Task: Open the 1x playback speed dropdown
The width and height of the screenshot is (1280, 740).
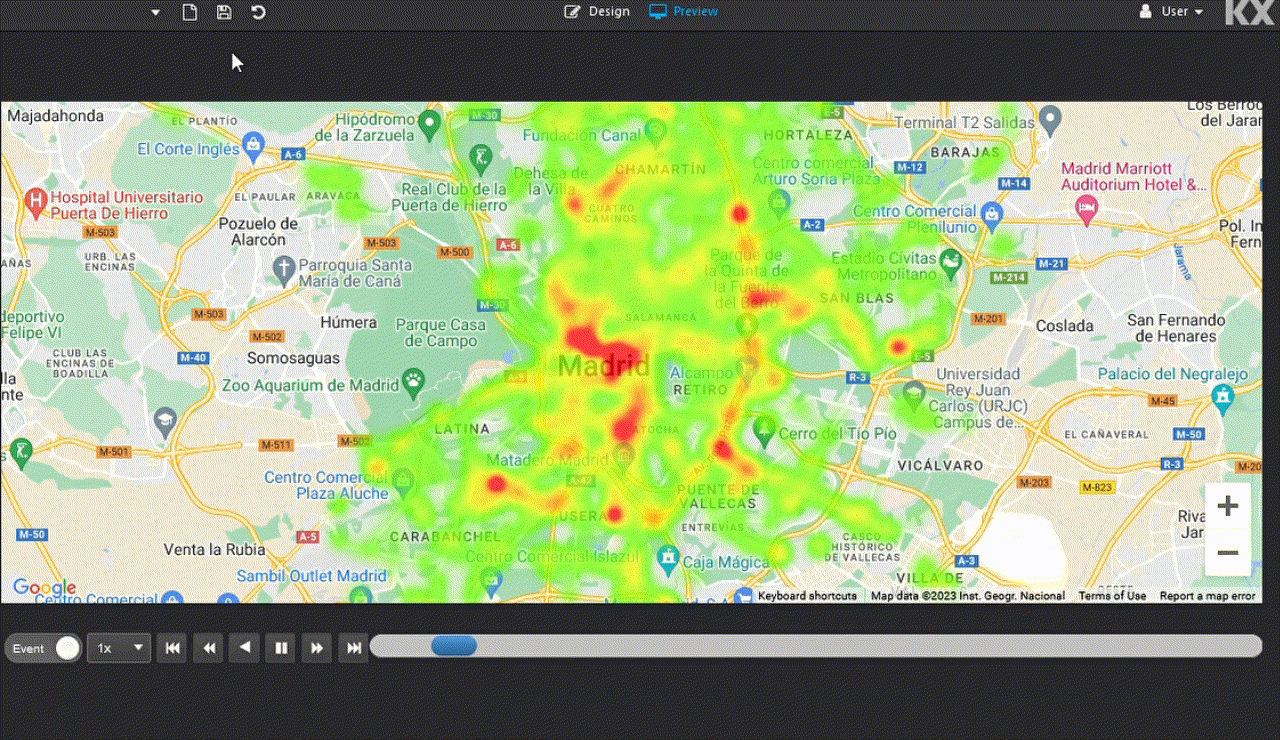Action: pyautogui.click(x=118, y=648)
